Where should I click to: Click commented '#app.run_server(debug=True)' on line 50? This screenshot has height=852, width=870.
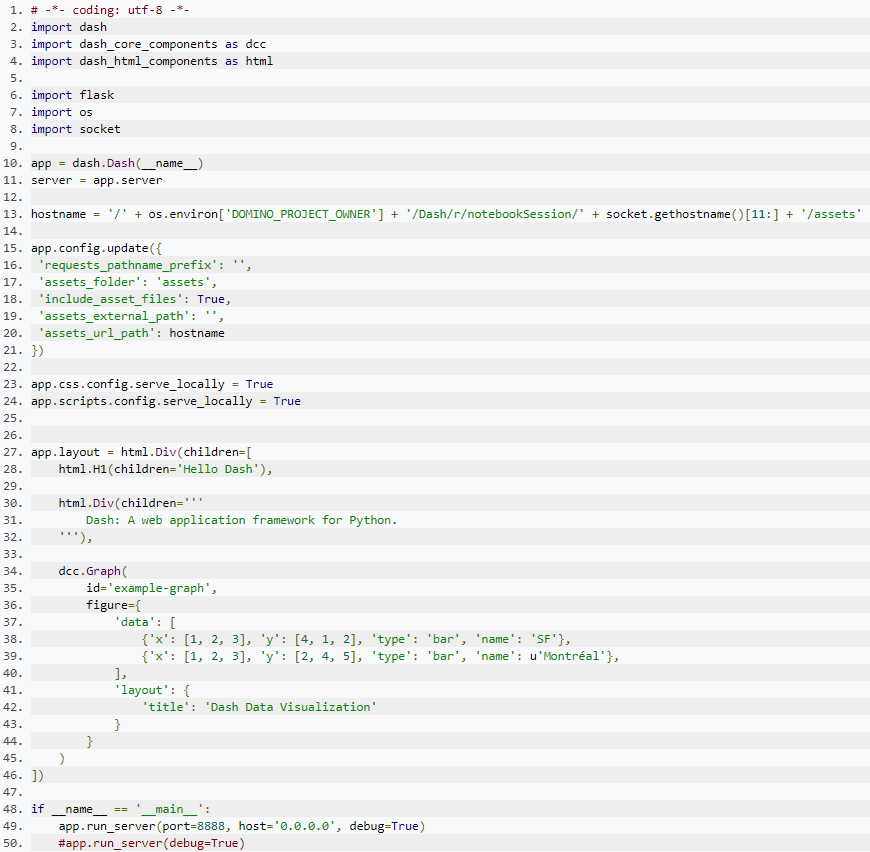(151, 843)
